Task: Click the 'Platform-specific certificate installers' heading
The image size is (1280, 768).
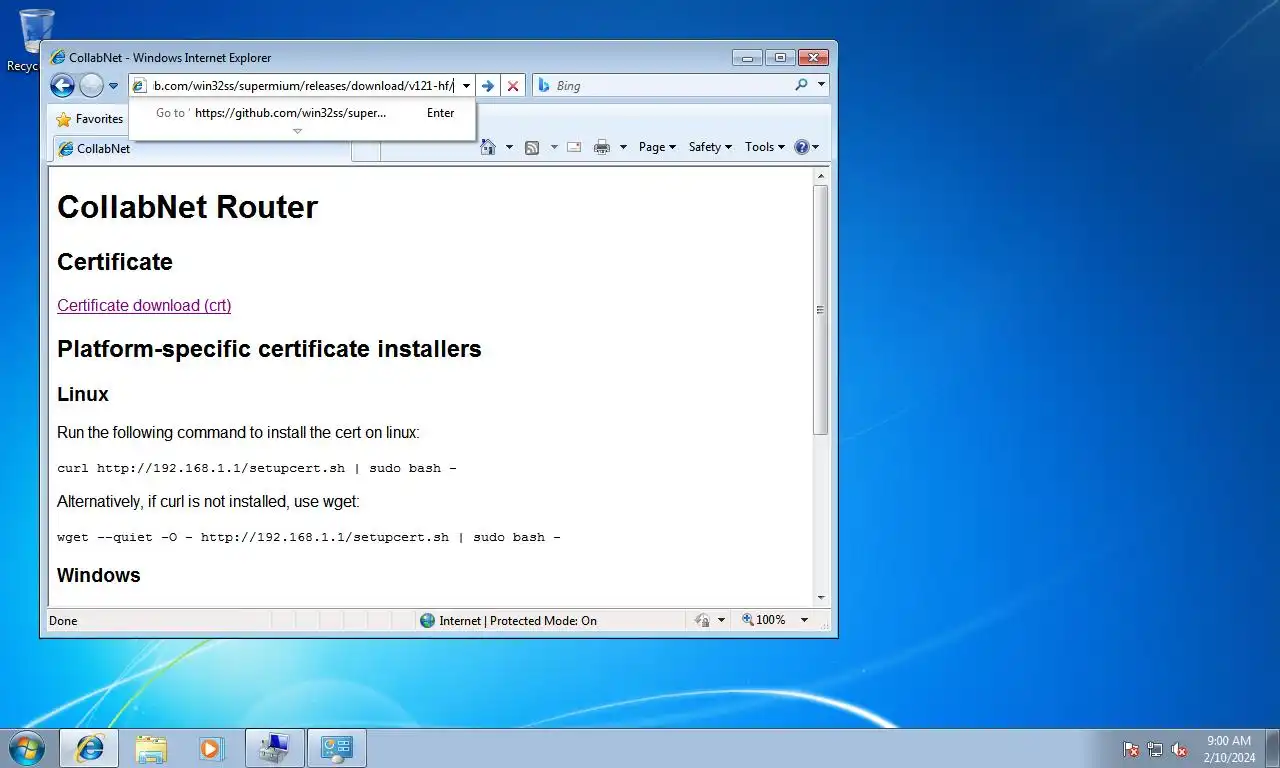Action: tap(269, 349)
